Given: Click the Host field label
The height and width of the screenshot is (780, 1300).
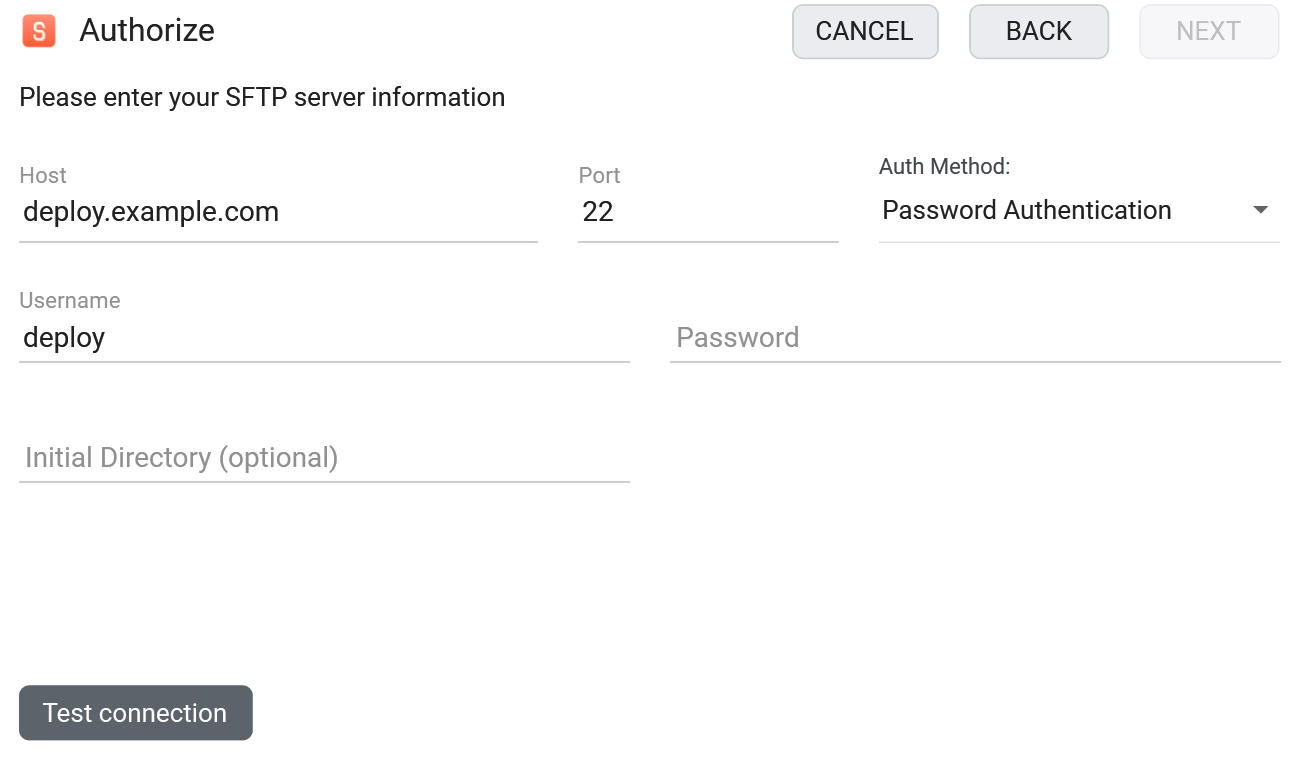Looking at the screenshot, I should click(43, 176).
